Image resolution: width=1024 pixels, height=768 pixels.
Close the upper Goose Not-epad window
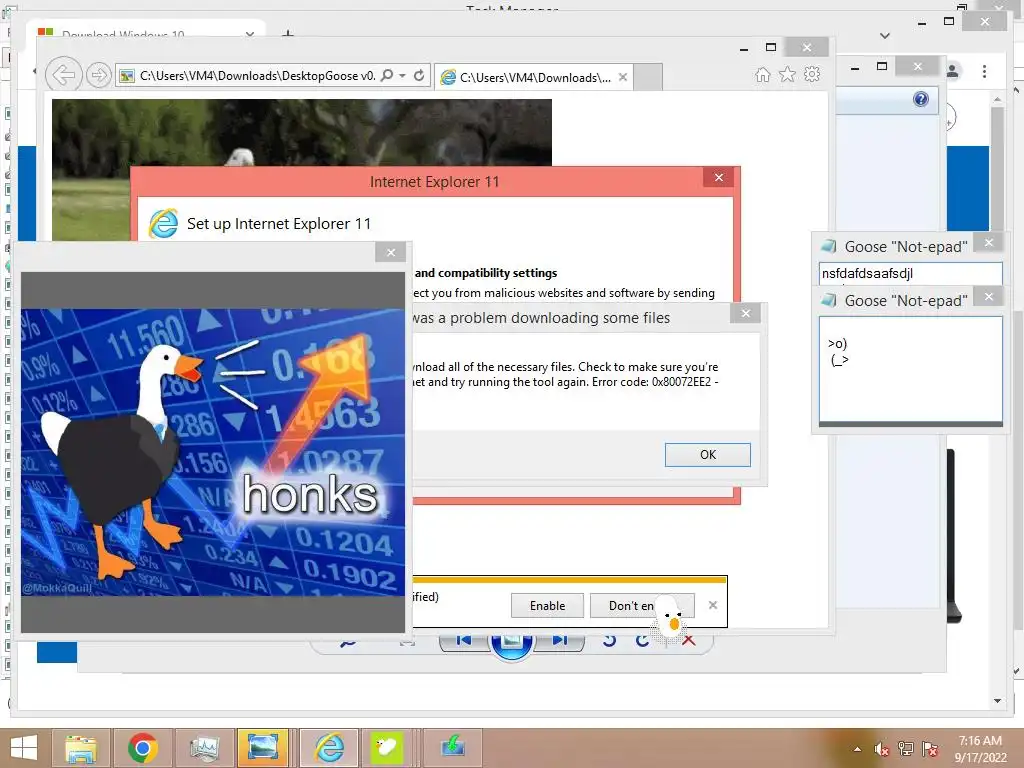click(x=989, y=243)
